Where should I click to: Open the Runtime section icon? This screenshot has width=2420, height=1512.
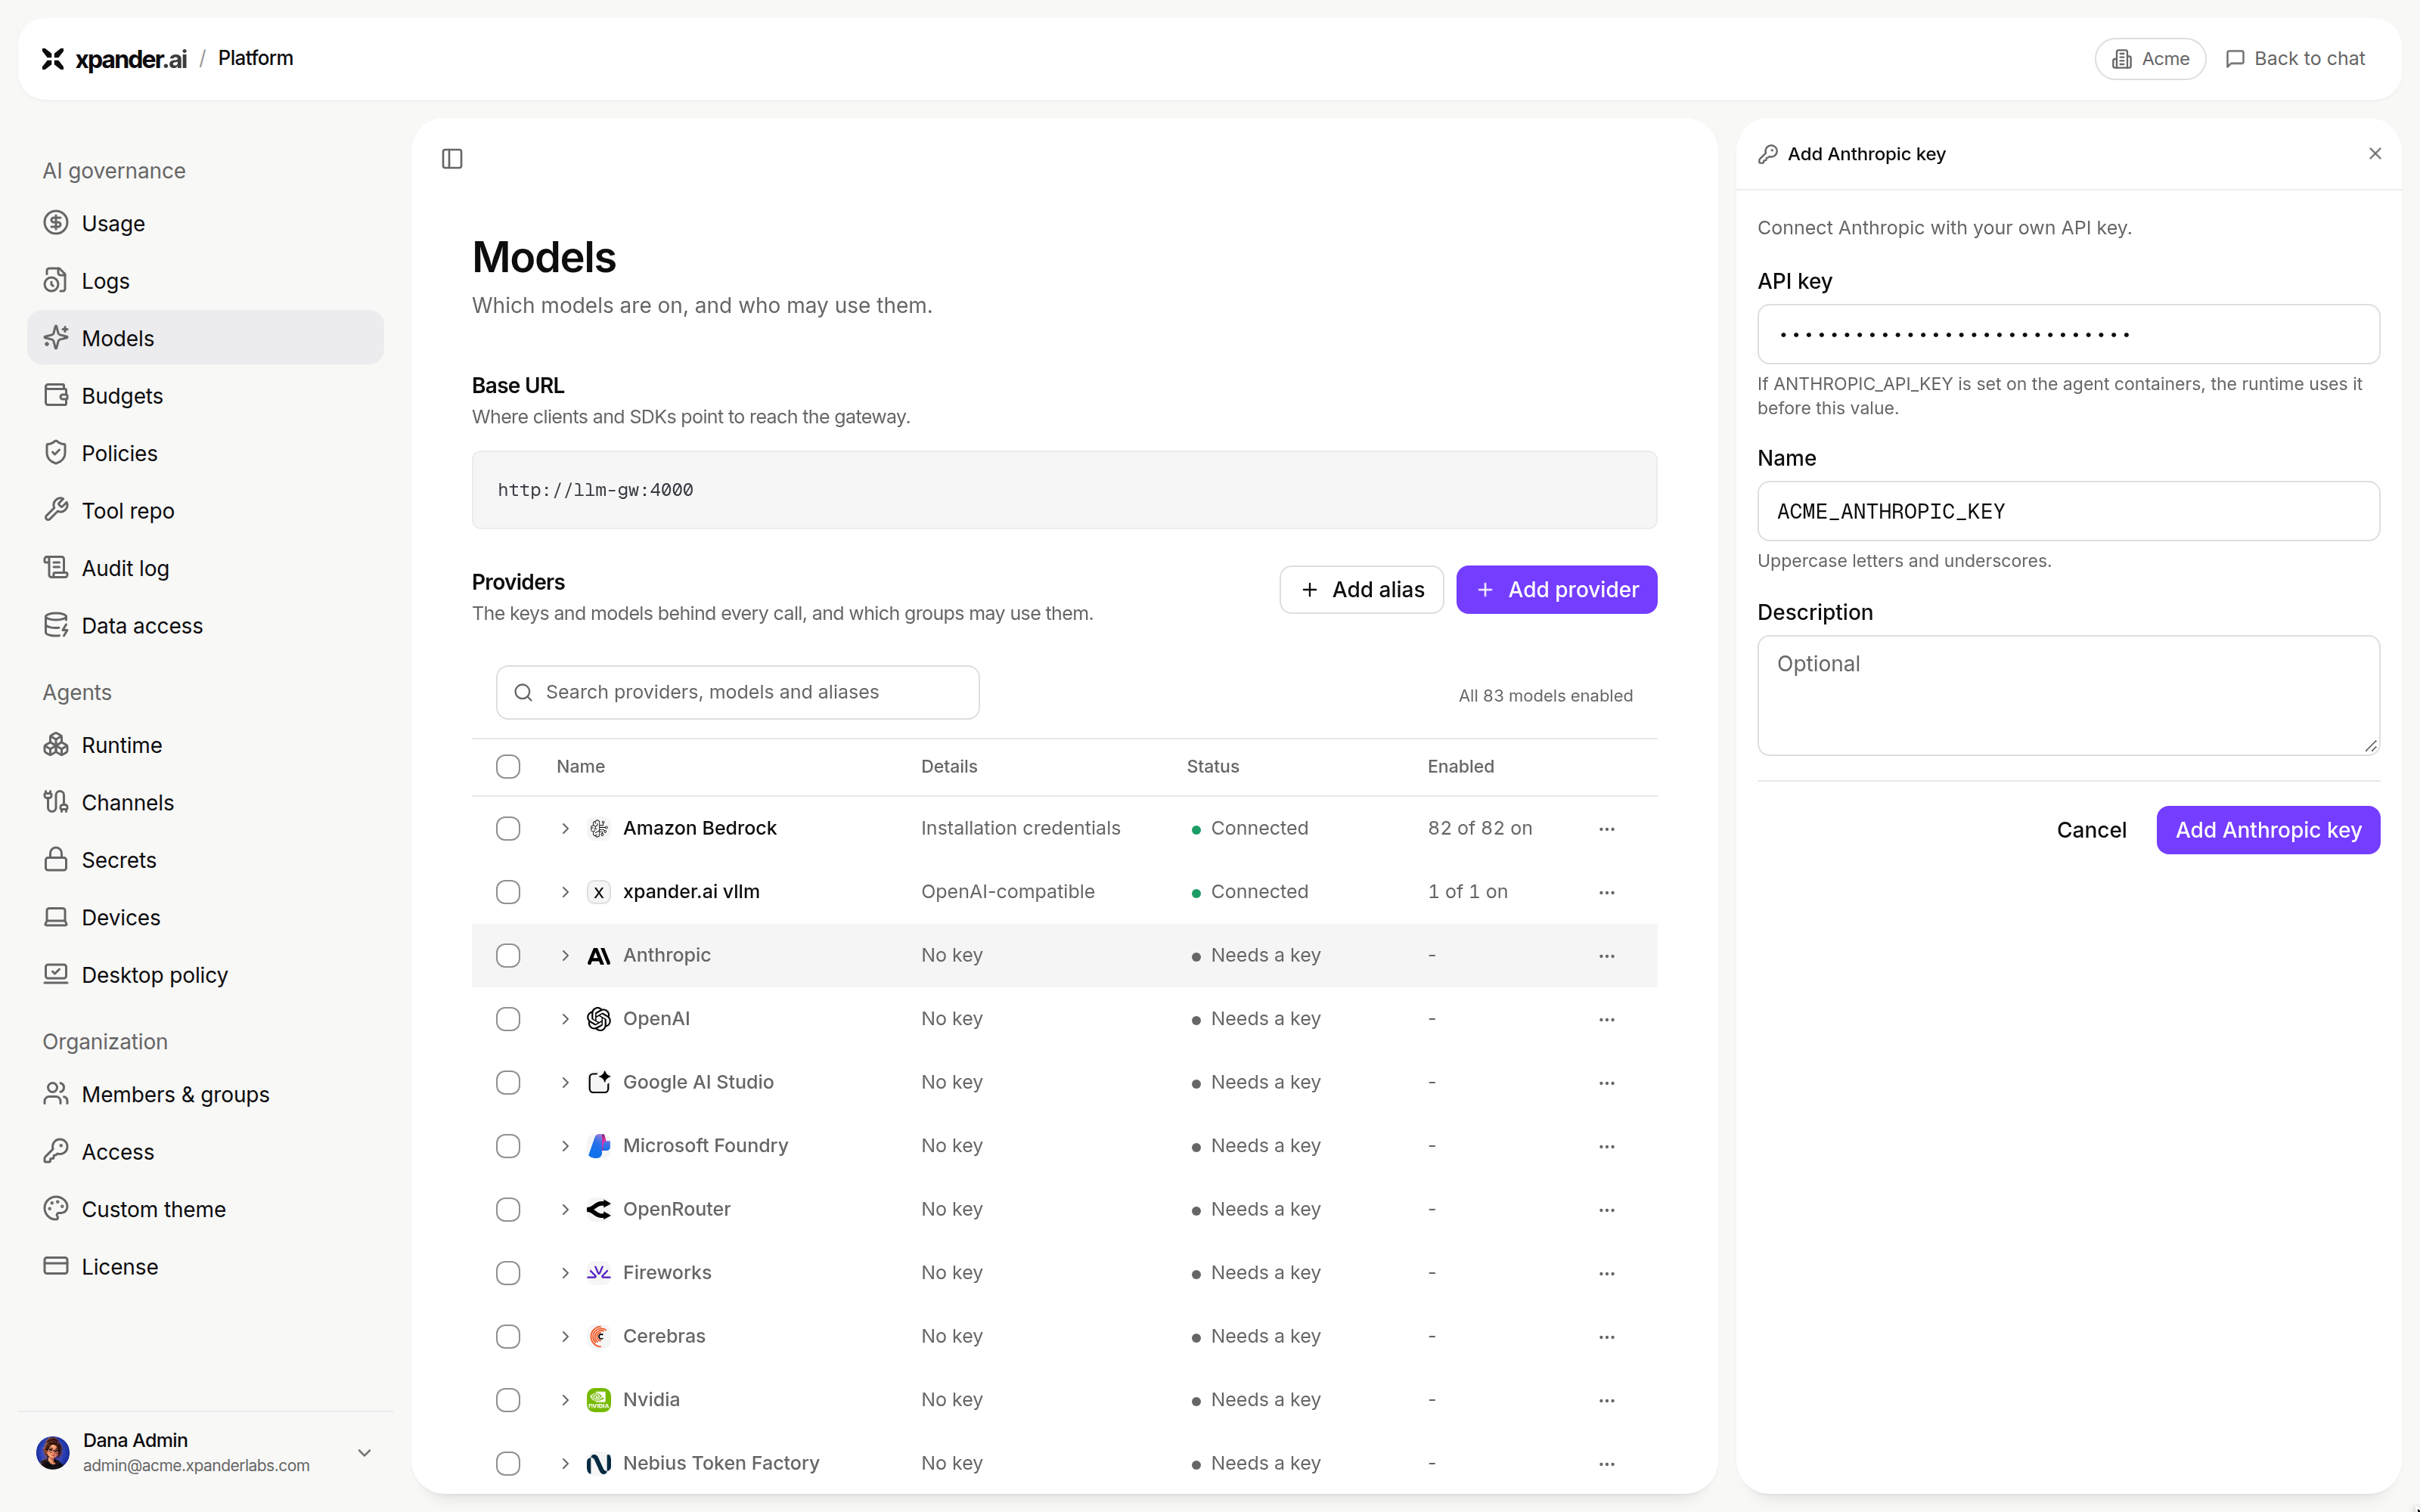(56, 745)
